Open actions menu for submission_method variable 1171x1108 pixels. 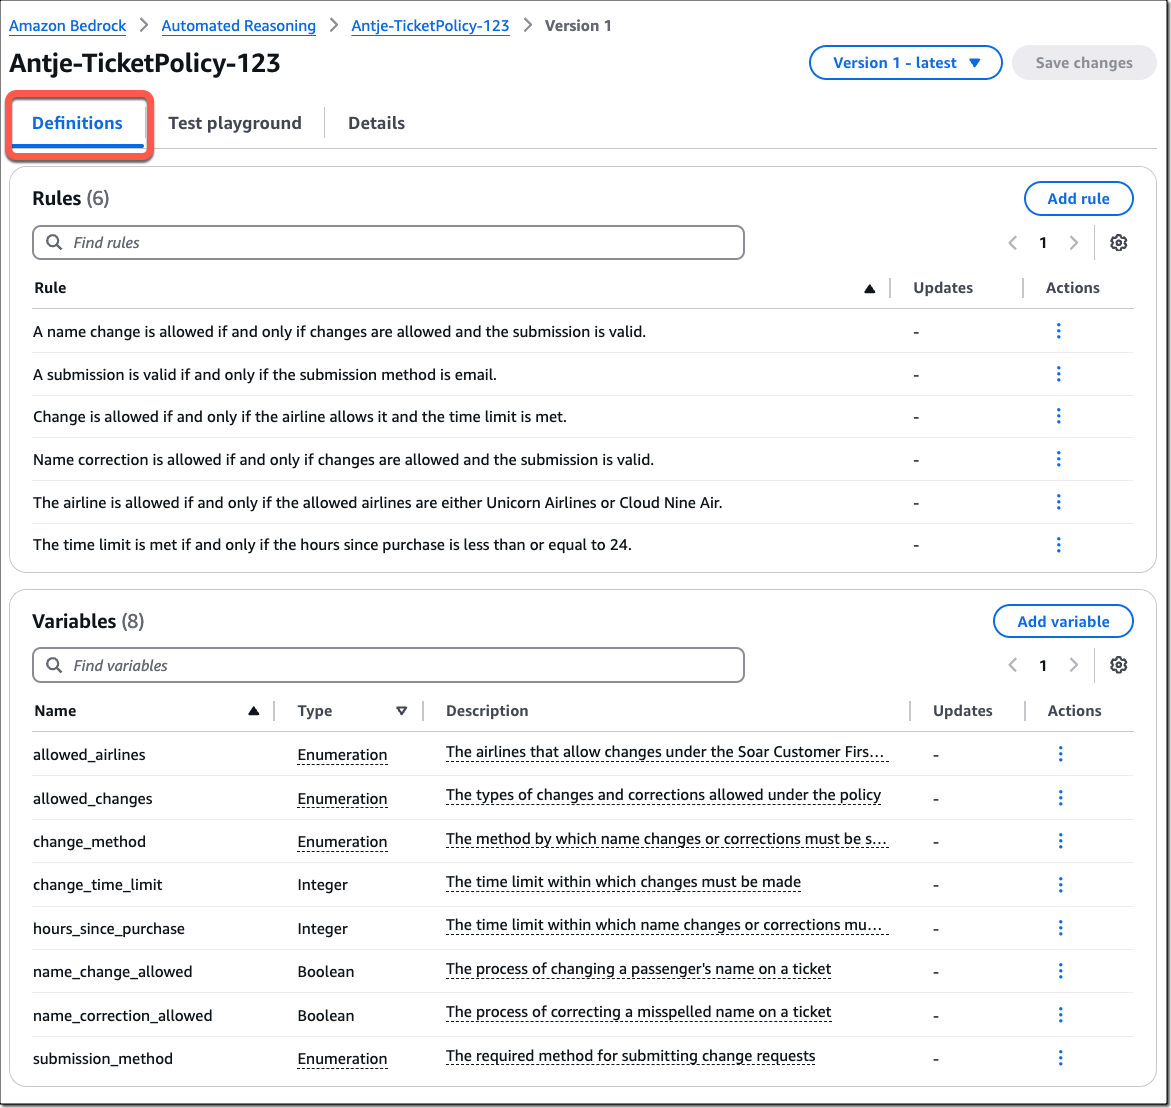pos(1060,1058)
